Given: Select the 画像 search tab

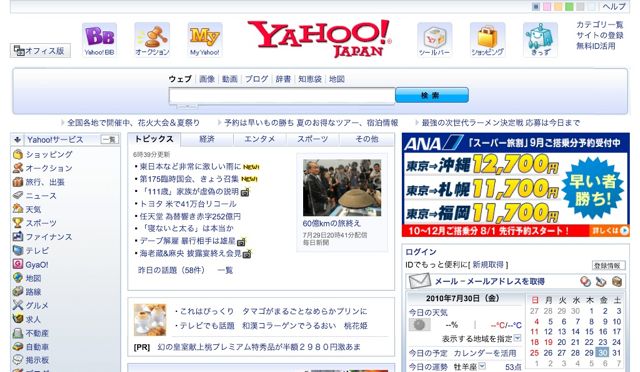Looking at the screenshot, I should click(x=207, y=79).
